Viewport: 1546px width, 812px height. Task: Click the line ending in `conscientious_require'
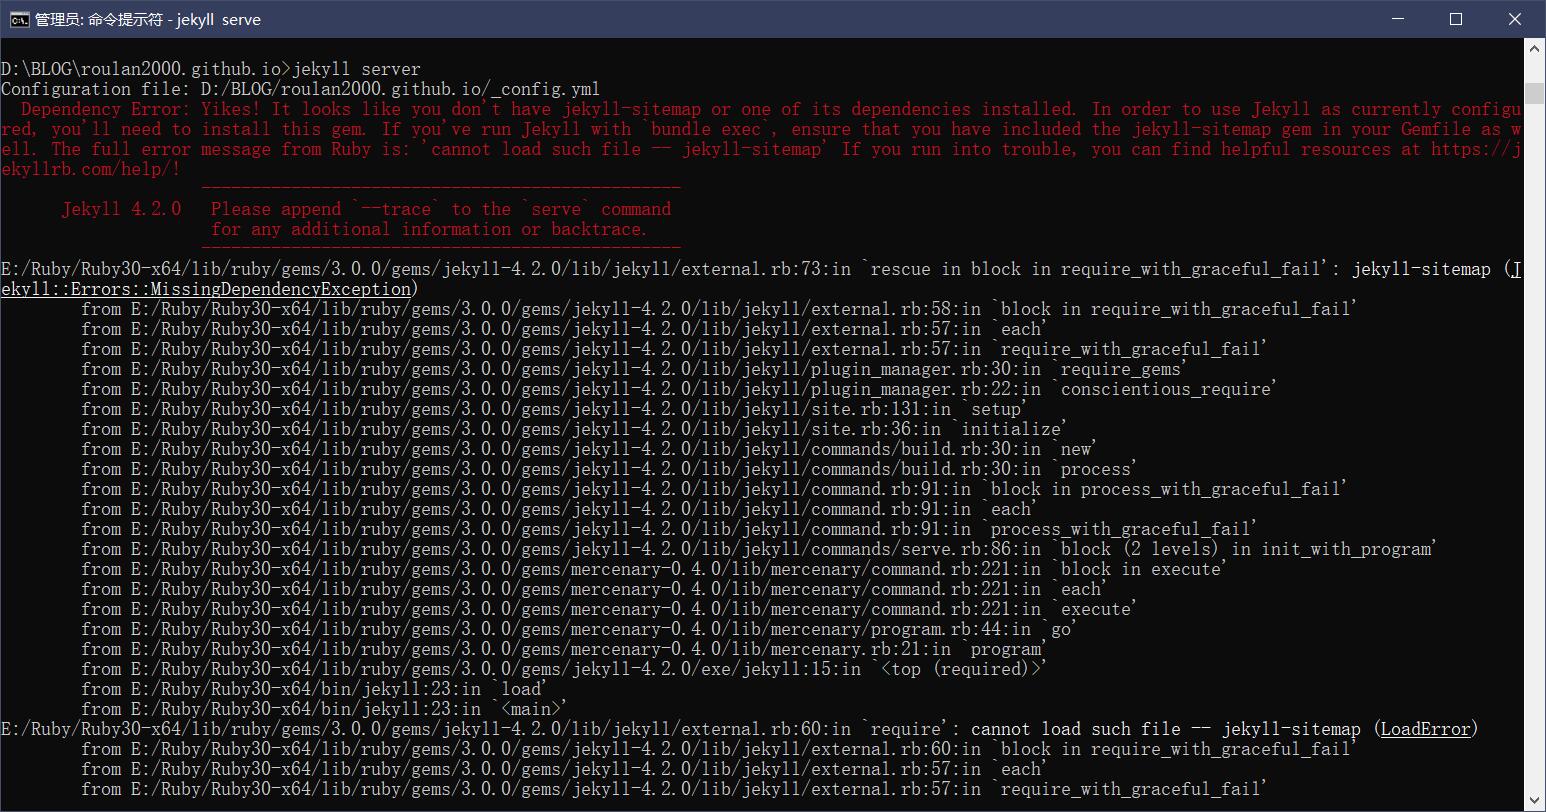[x=679, y=389]
